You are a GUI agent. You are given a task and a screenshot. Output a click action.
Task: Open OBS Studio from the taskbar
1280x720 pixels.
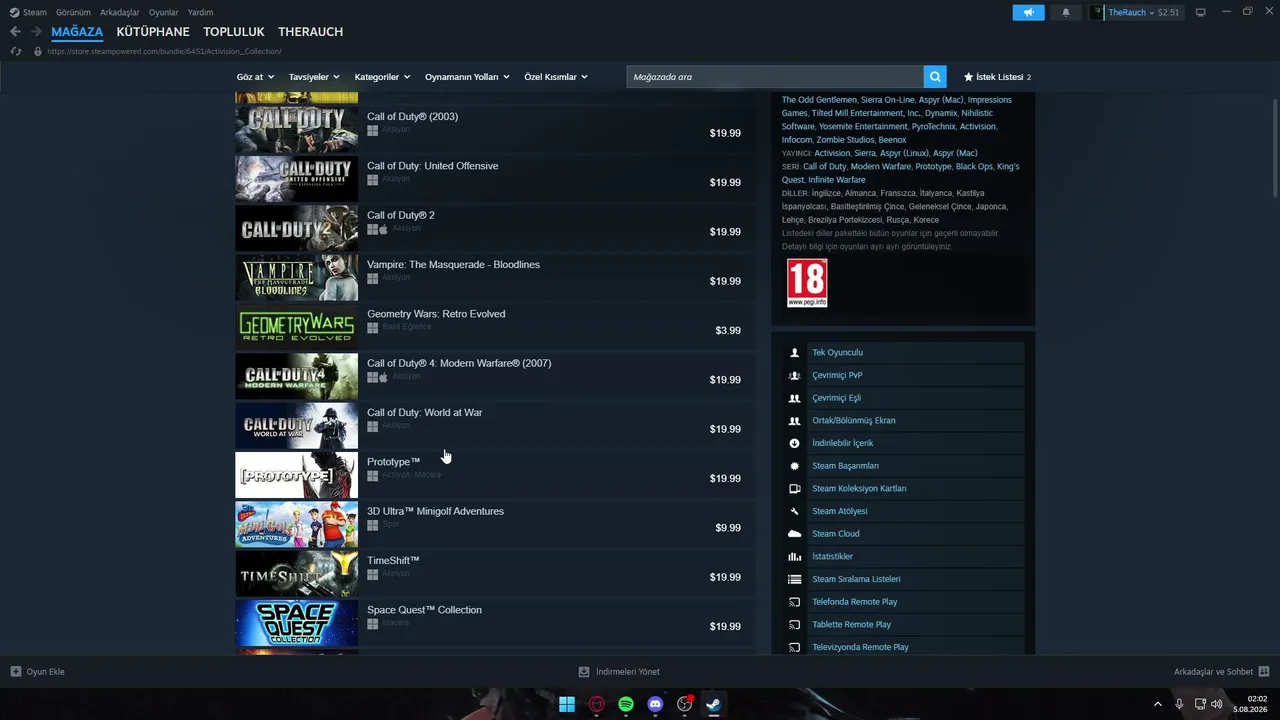point(685,704)
